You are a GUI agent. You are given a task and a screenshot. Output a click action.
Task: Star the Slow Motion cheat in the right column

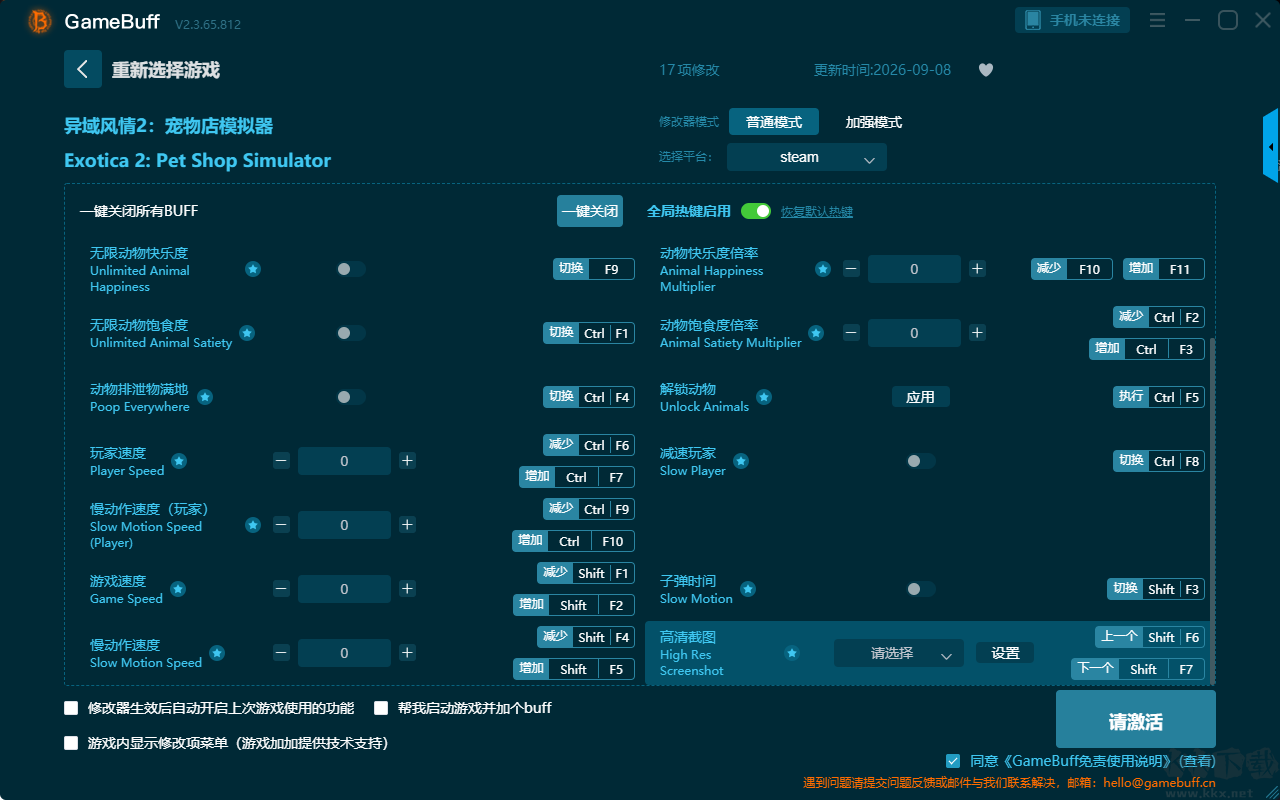click(x=748, y=589)
